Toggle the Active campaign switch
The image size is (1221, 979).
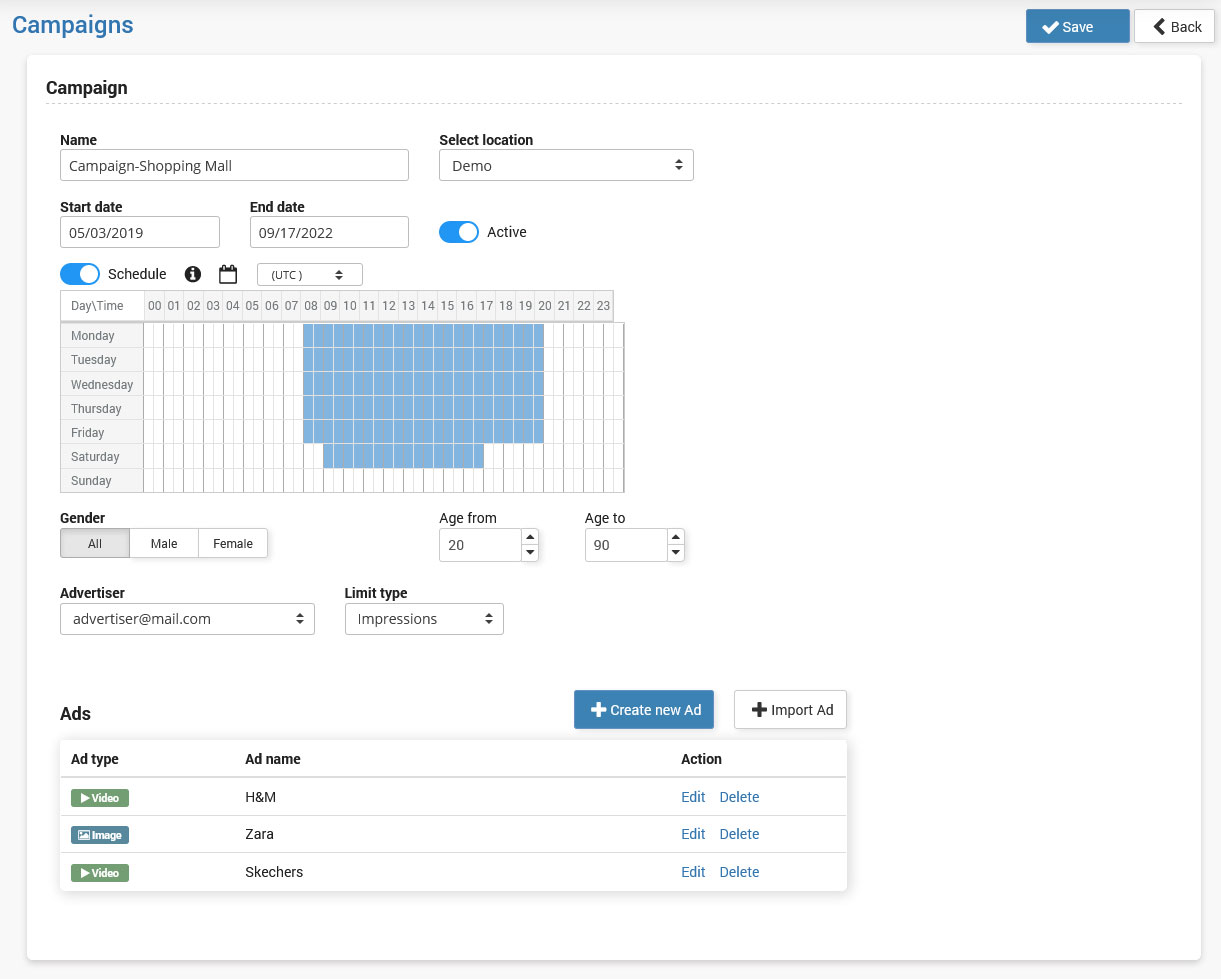click(459, 232)
